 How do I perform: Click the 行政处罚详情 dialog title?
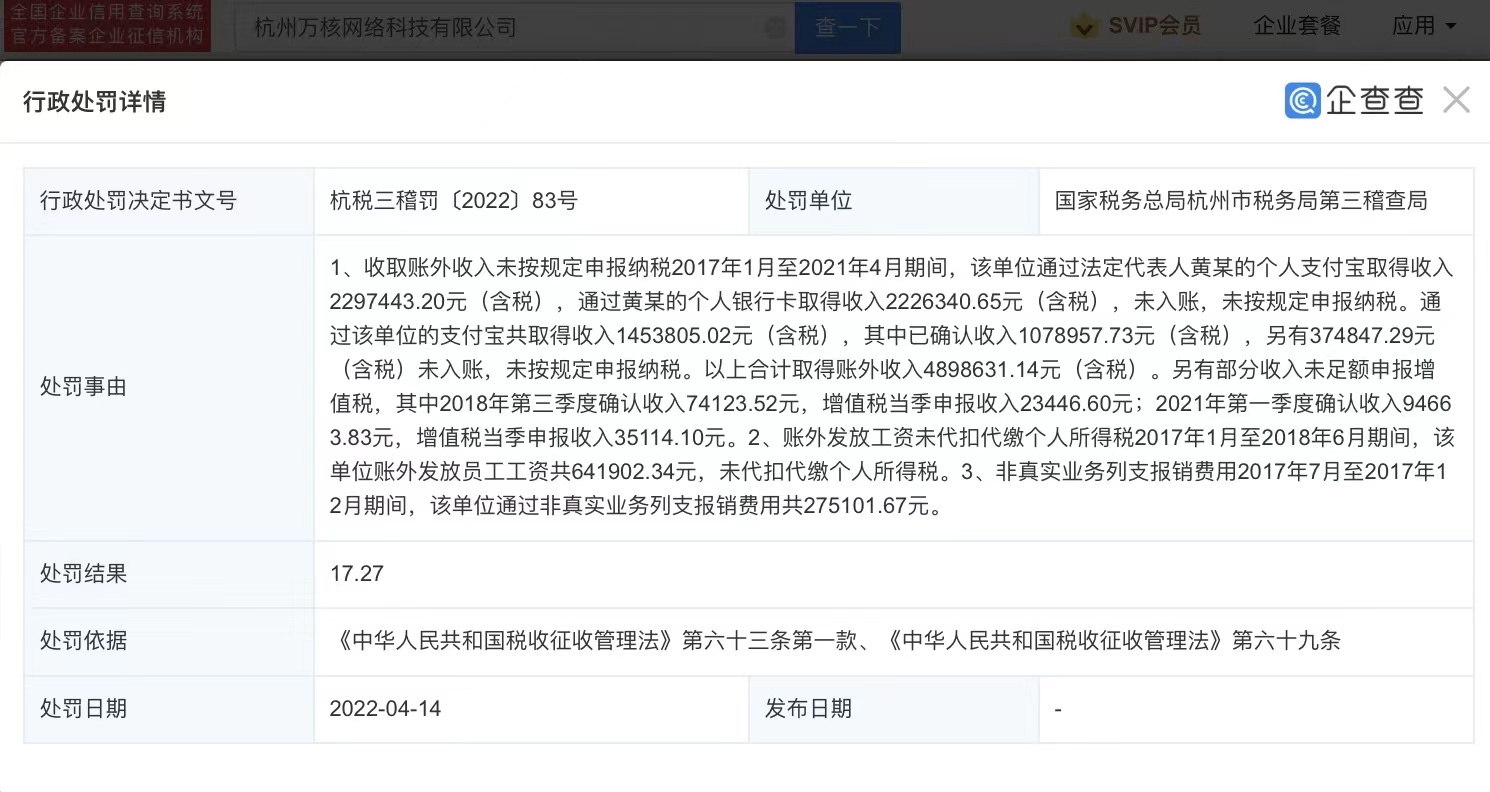point(94,101)
